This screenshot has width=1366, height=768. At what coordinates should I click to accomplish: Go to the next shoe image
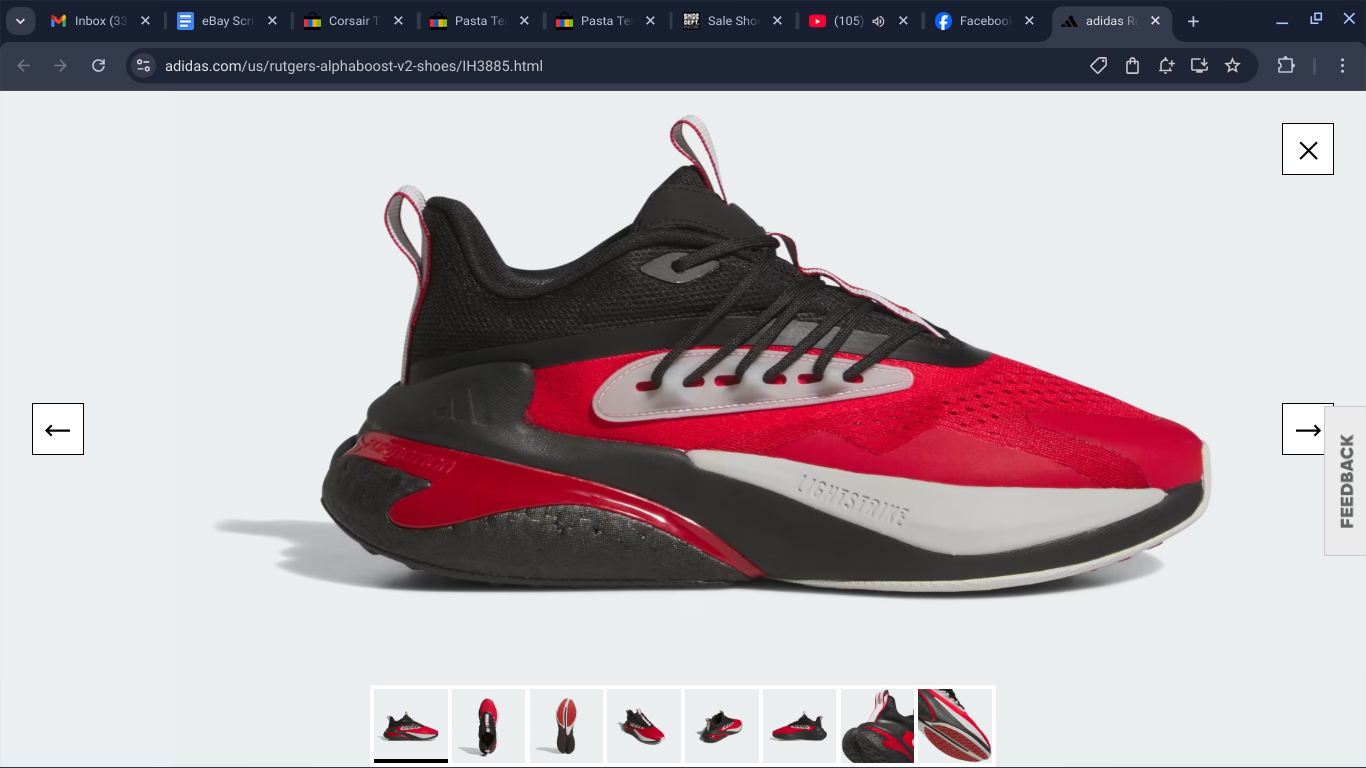(x=1307, y=430)
